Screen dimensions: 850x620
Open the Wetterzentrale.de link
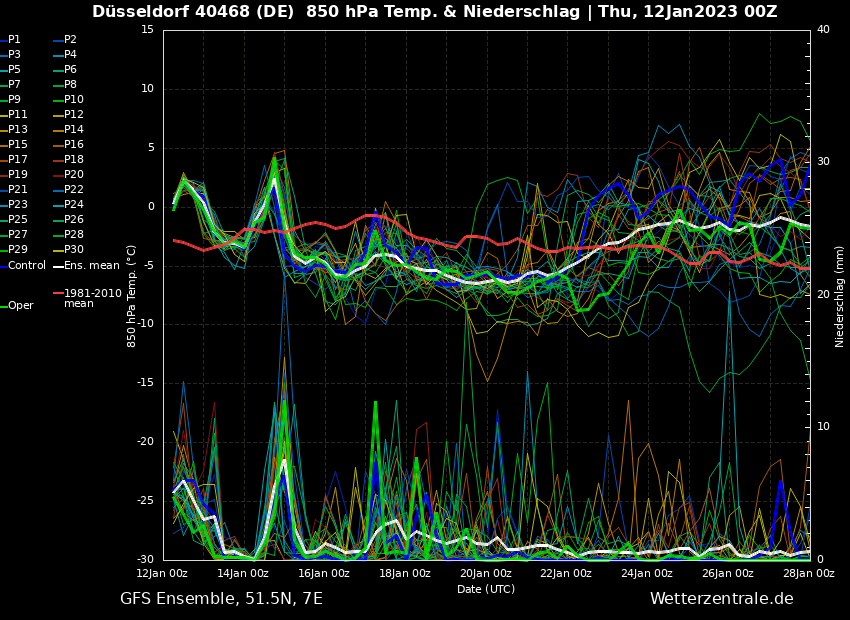pyautogui.click(x=721, y=599)
